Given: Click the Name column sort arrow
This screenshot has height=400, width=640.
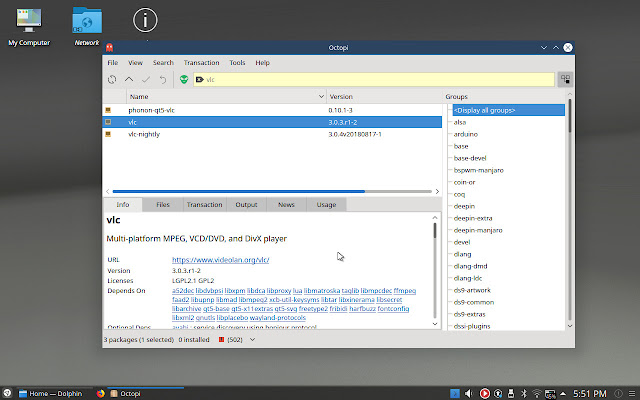Looking at the screenshot, I should point(321,97).
